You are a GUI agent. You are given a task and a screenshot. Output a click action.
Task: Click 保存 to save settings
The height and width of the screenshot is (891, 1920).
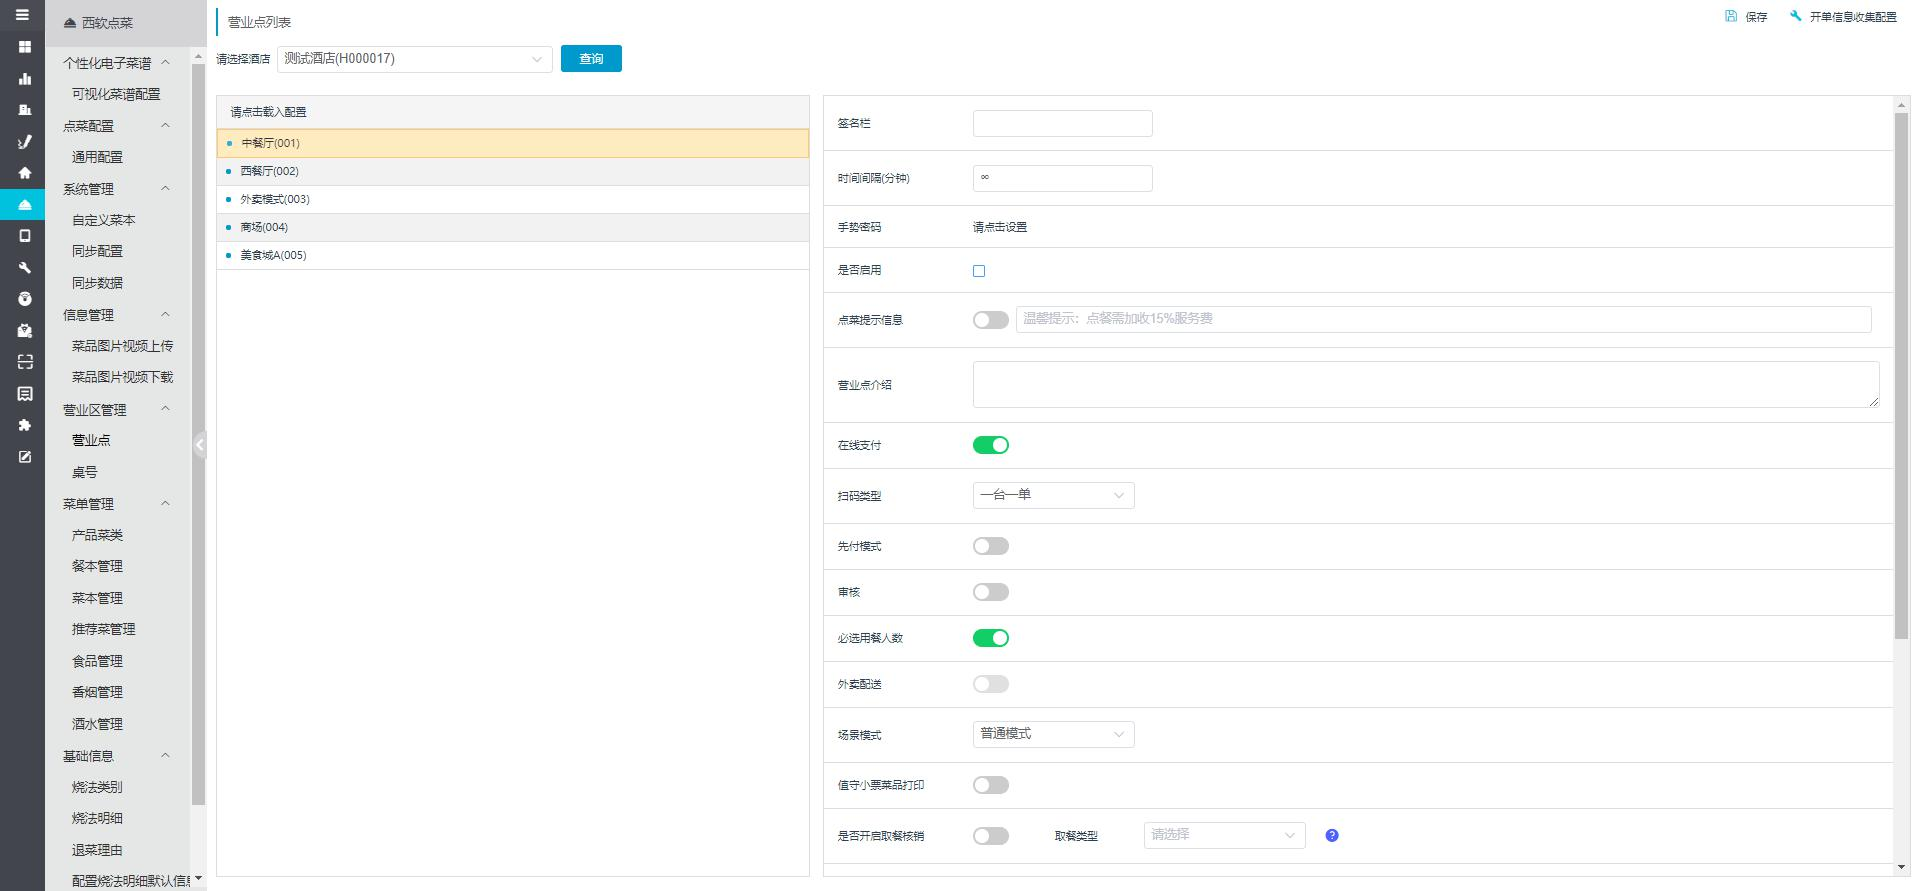coord(1746,17)
